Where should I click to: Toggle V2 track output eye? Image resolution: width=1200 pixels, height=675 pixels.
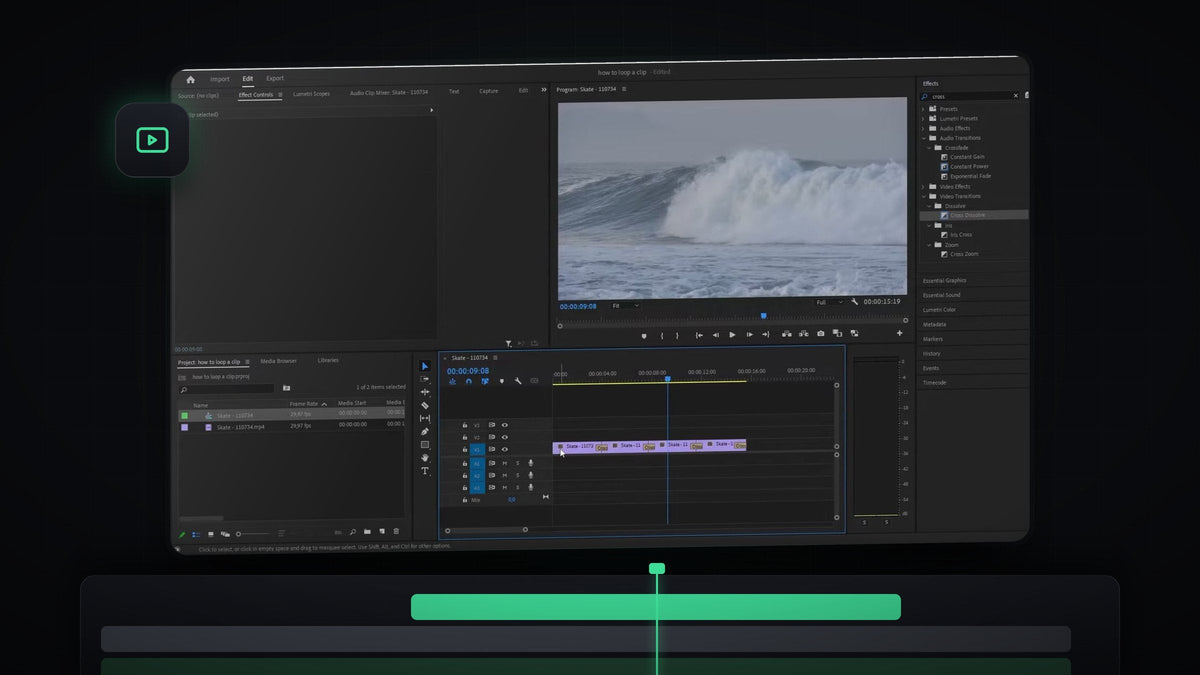coord(505,437)
